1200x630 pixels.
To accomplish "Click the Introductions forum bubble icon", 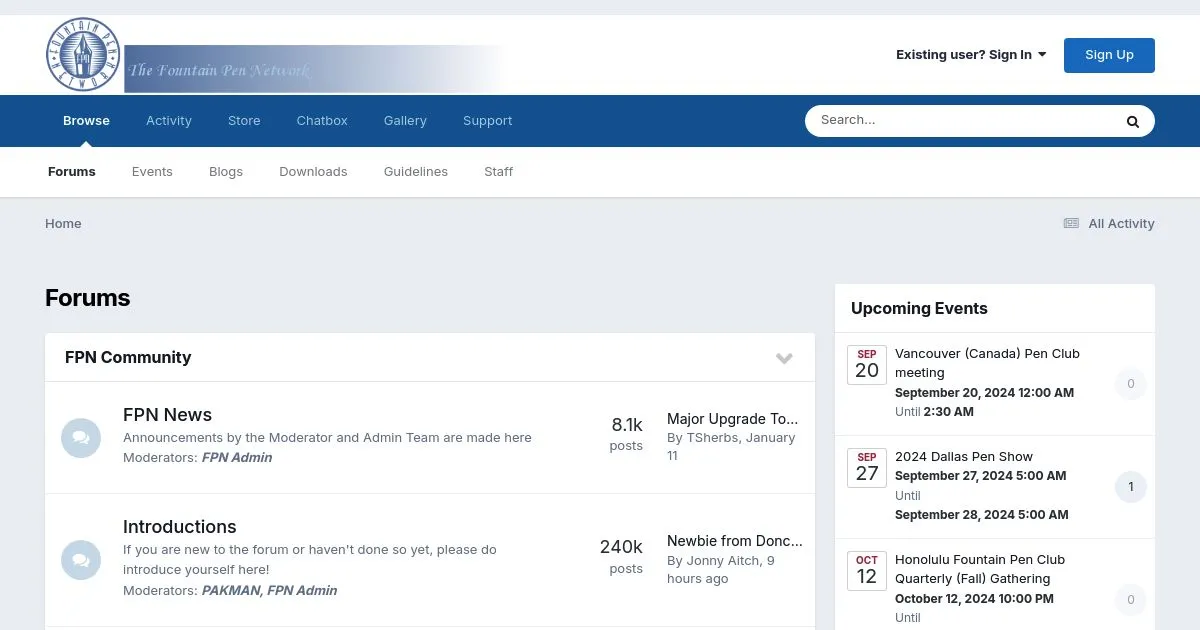I will (x=81, y=560).
